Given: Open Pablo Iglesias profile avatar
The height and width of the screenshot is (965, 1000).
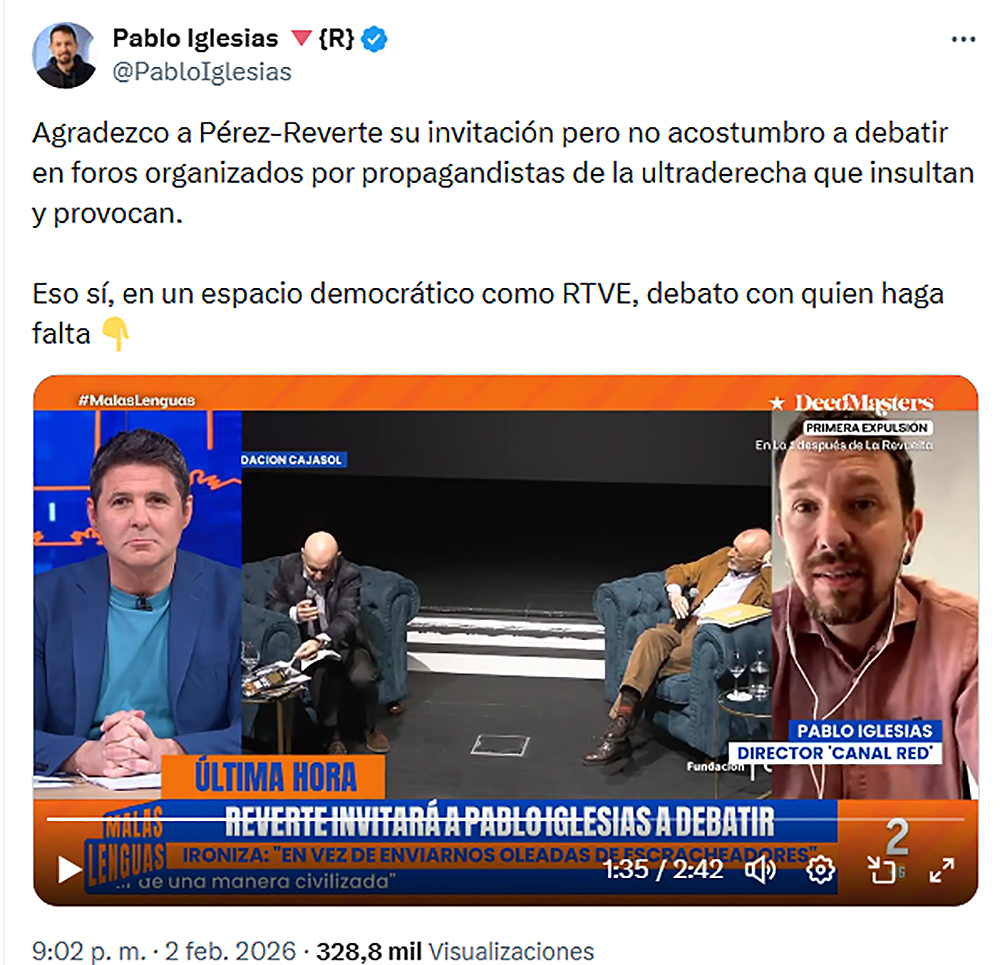Looking at the screenshot, I should pos(64,55).
